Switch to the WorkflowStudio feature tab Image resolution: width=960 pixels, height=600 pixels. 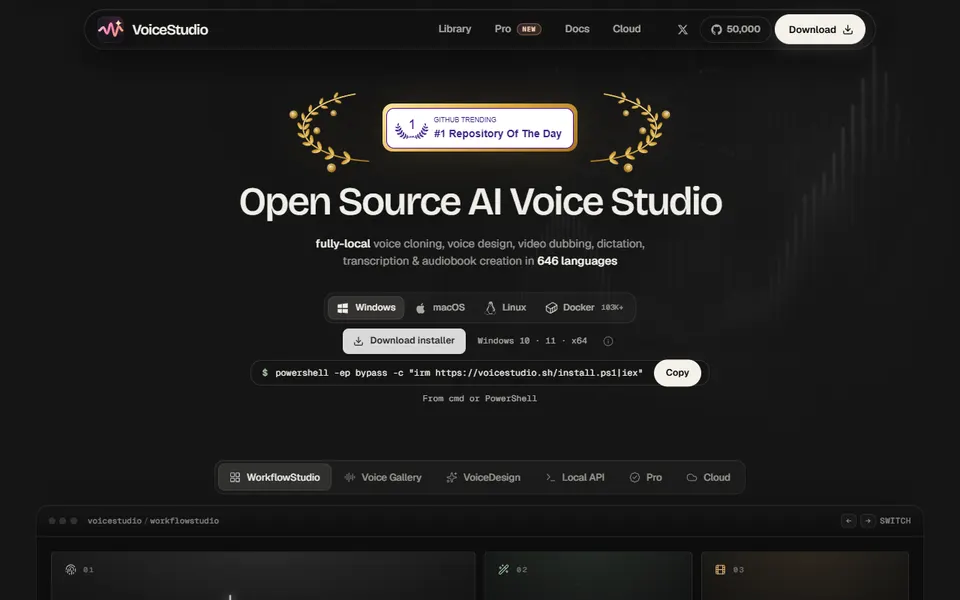274,477
